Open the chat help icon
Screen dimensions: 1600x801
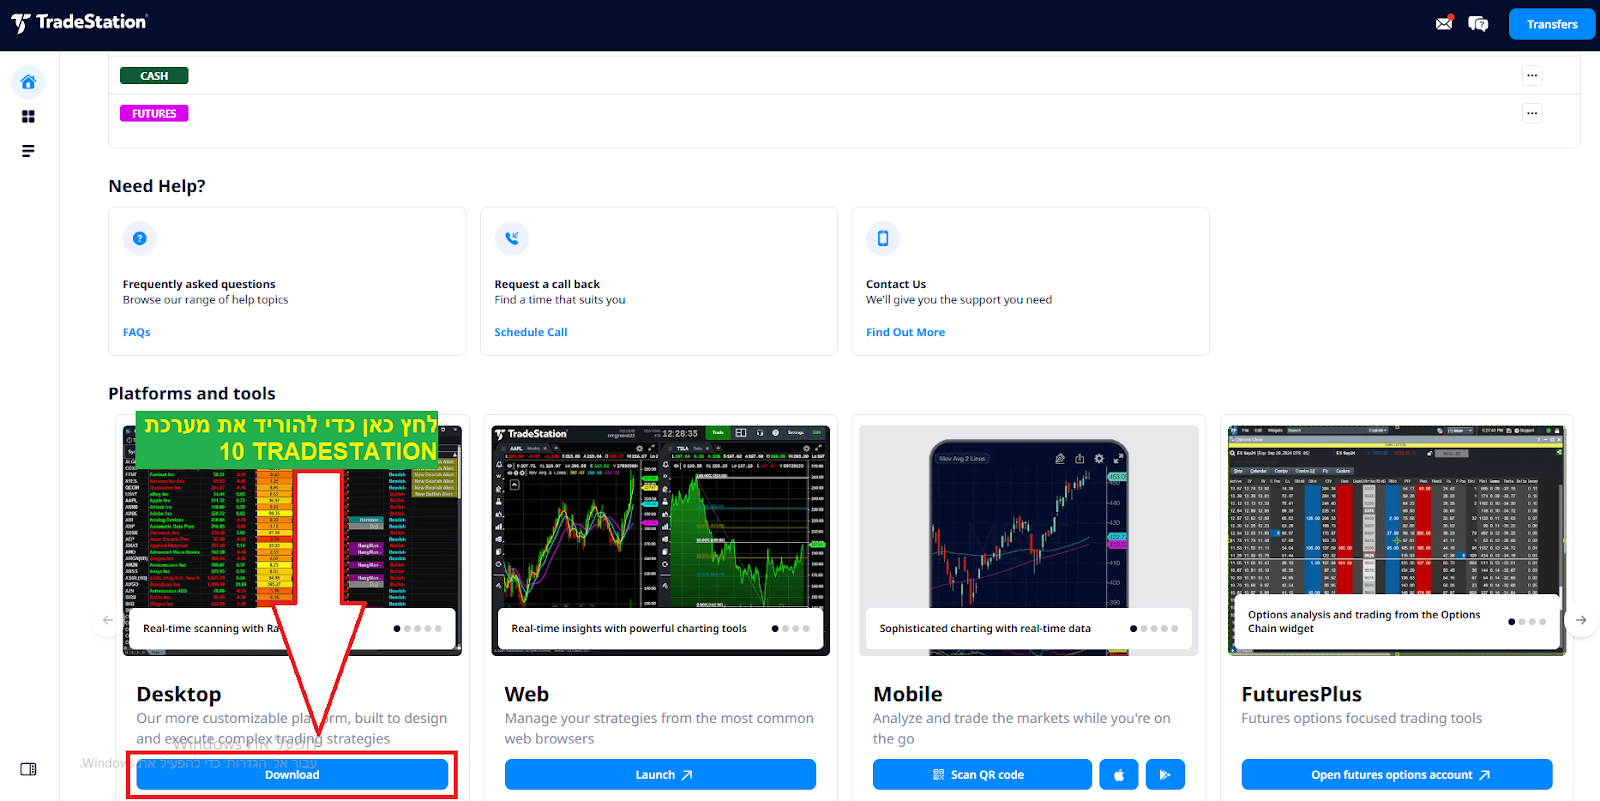click(1478, 24)
